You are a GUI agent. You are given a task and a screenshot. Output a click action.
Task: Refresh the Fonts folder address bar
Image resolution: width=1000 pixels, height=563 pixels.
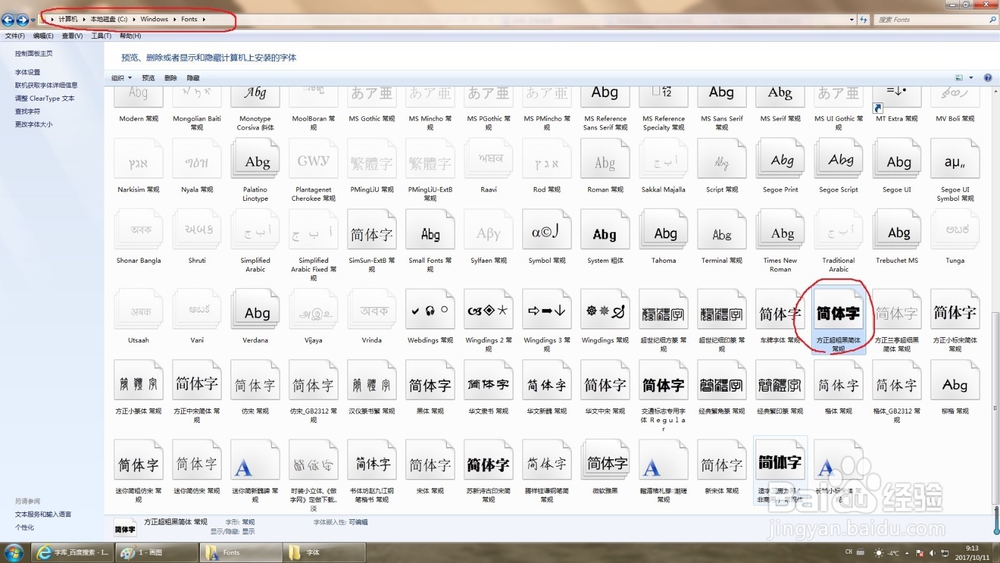[x=864, y=20]
